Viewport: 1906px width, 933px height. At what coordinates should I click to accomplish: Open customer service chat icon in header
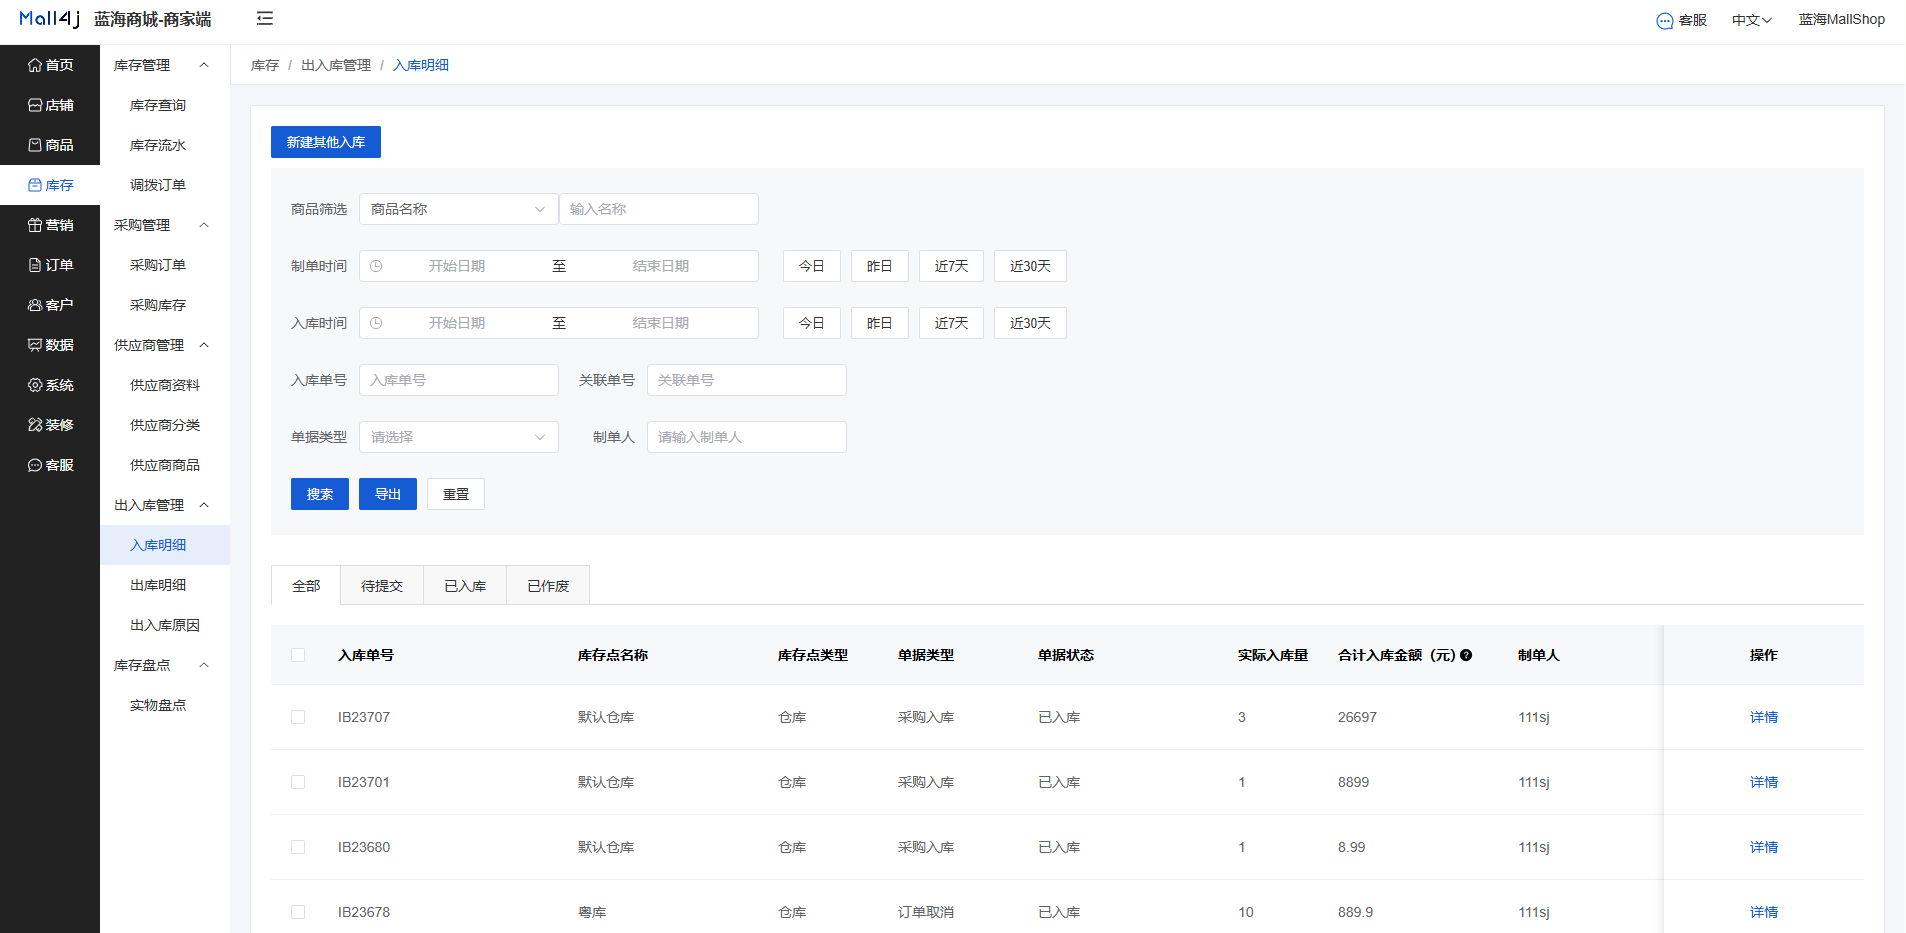point(1664,21)
